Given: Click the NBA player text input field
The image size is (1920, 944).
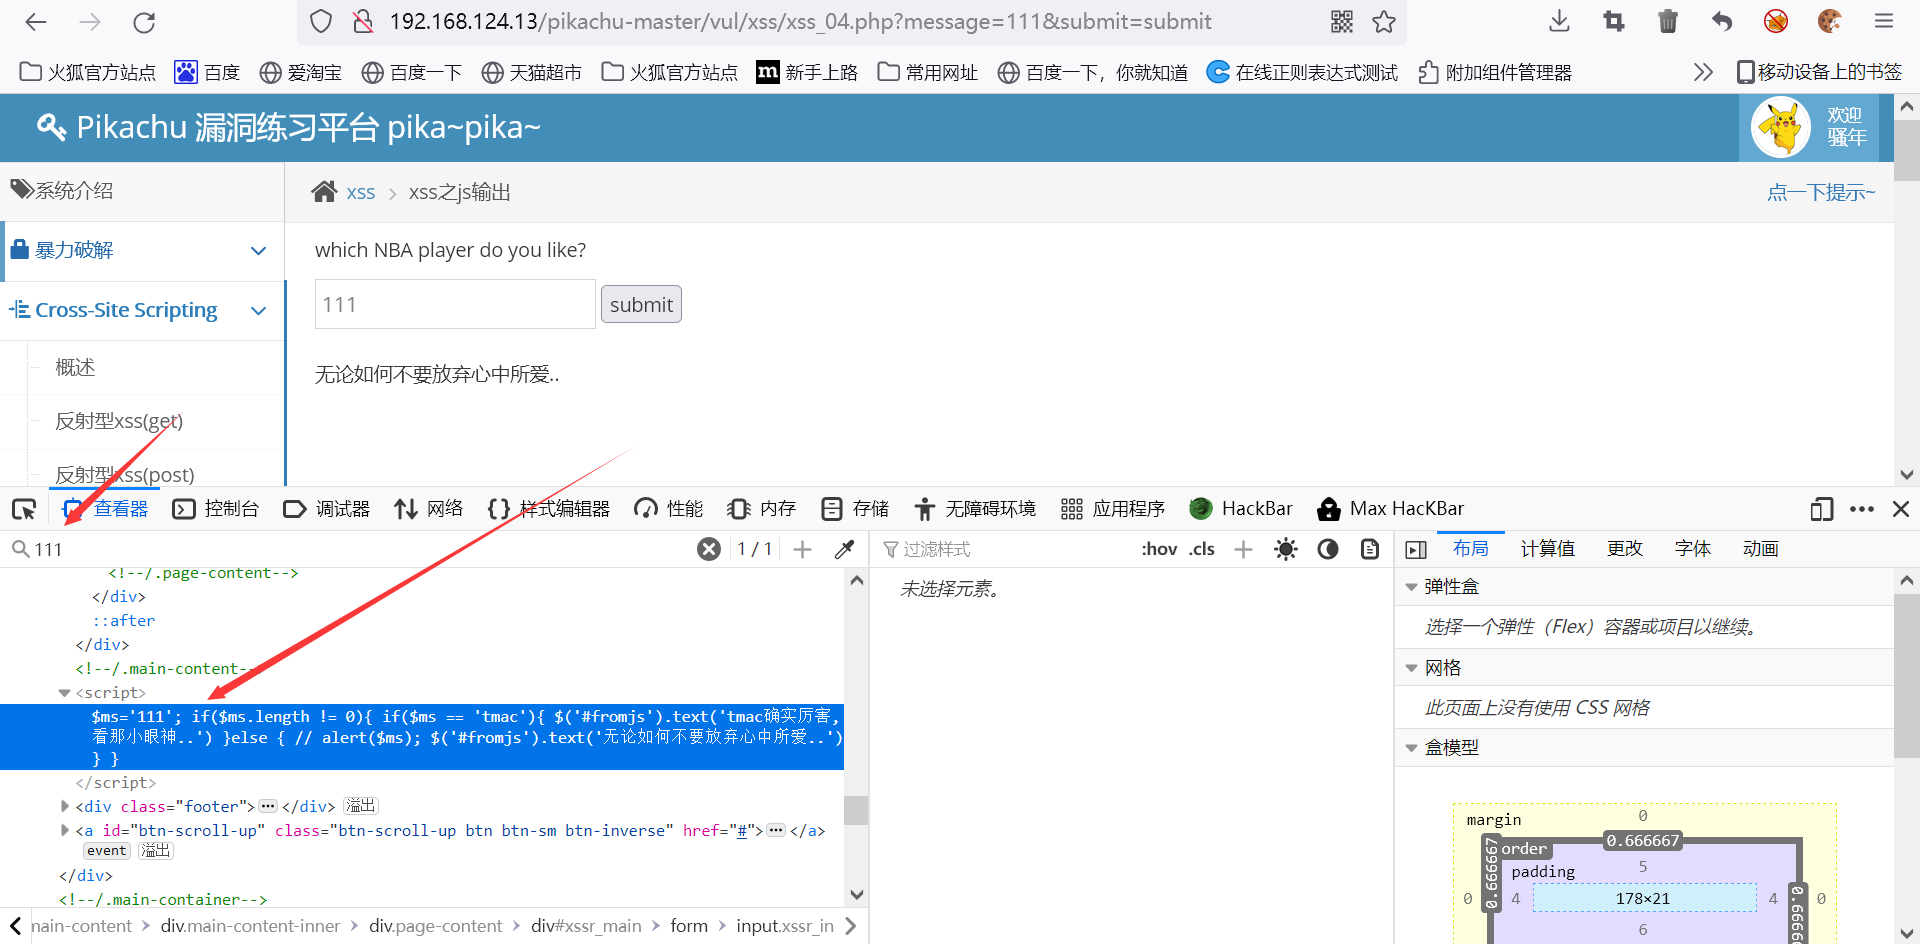Looking at the screenshot, I should coord(455,304).
